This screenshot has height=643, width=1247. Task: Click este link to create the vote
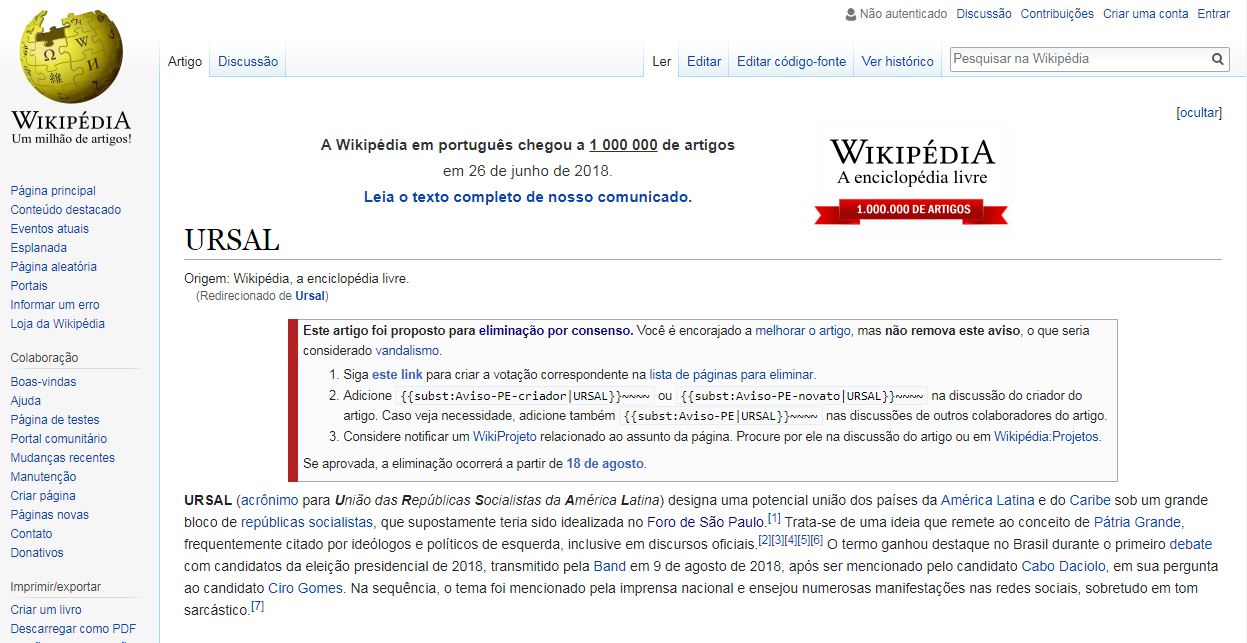coord(398,375)
